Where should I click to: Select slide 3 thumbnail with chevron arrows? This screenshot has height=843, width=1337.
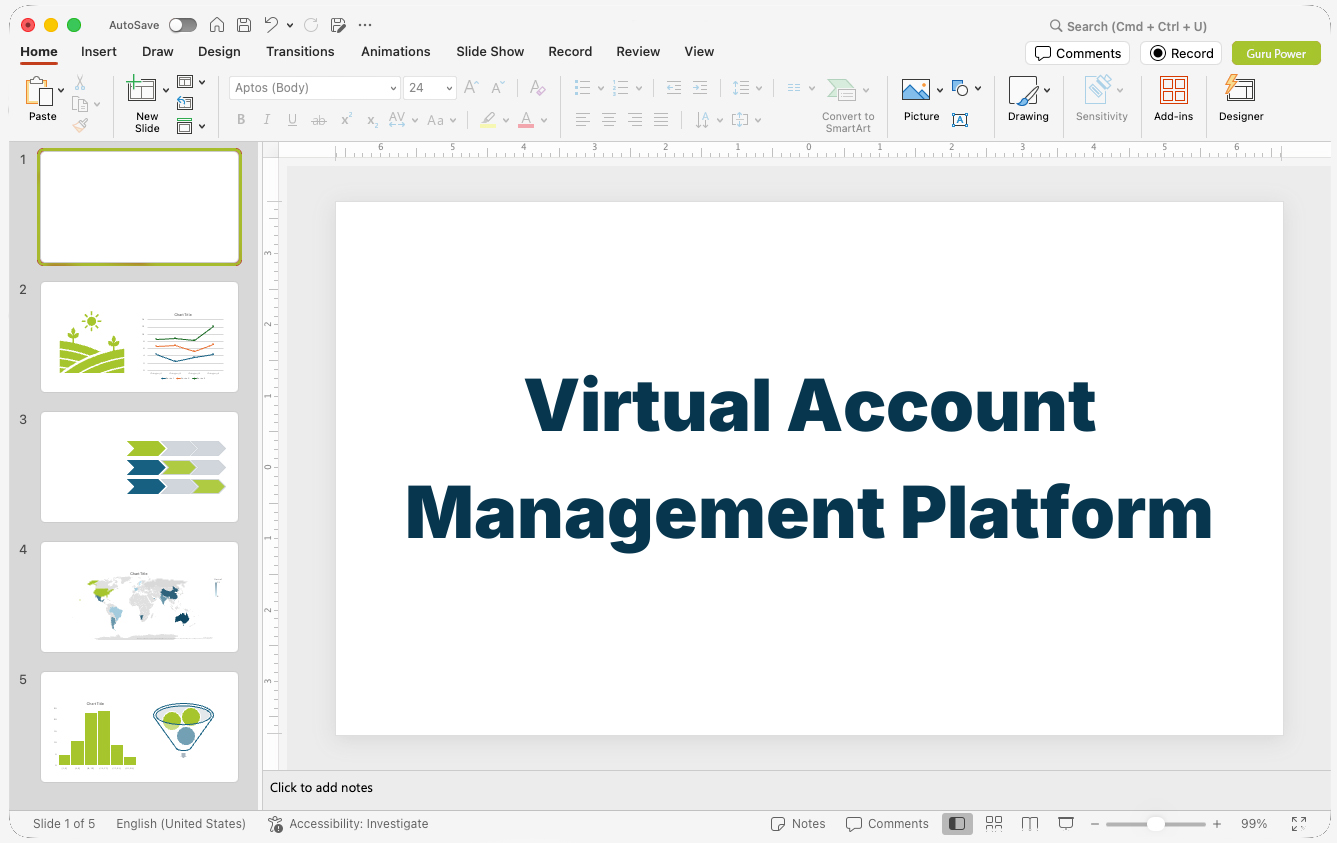pos(139,467)
